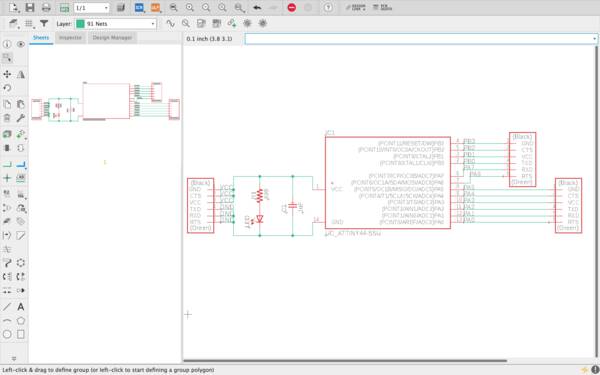Select the Text tool (letter A)
600x375 pixels.
coord(21,307)
